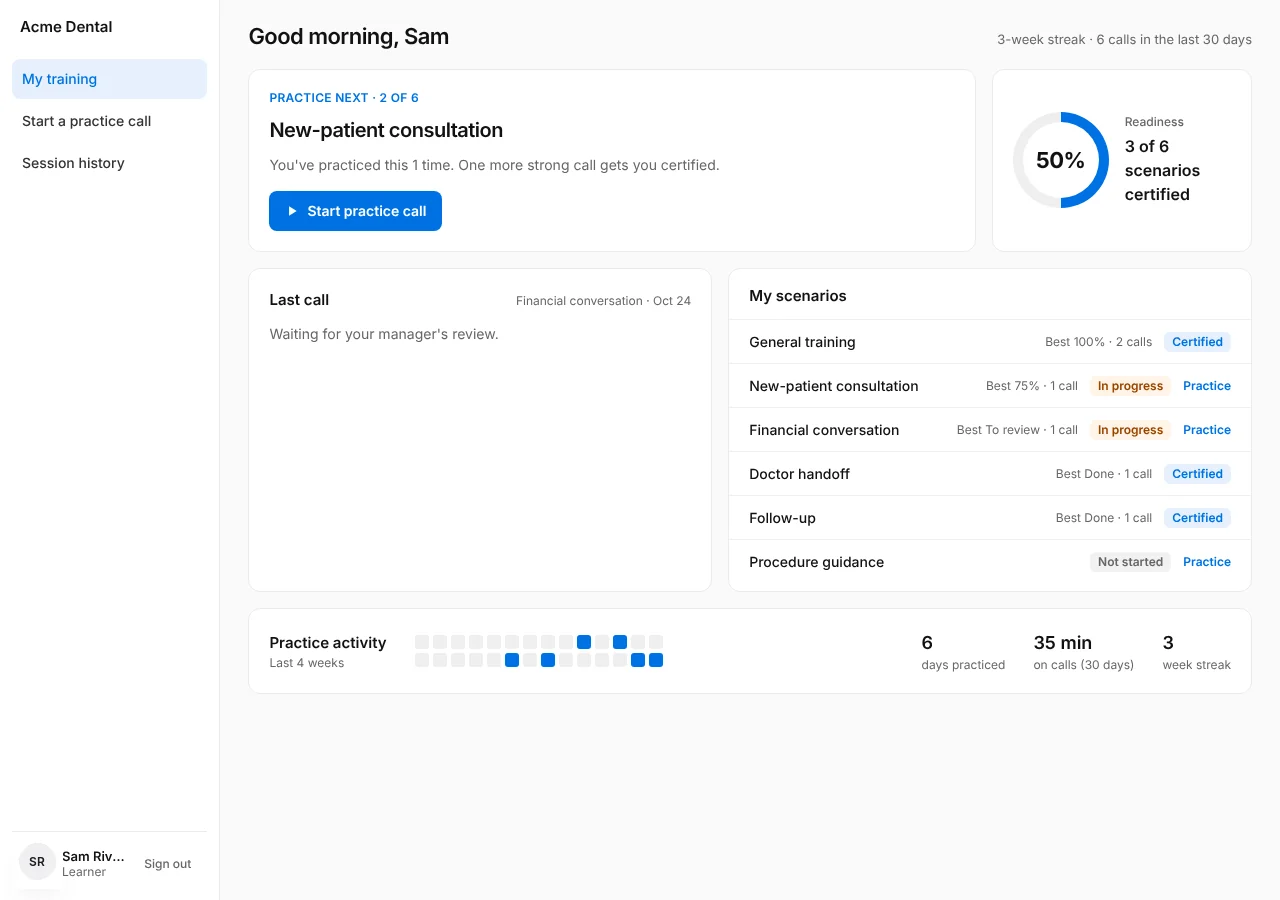Click Certified badge for Follow-up
1280x900 pixels.
pyautogui.click(x=1197, y=518)
